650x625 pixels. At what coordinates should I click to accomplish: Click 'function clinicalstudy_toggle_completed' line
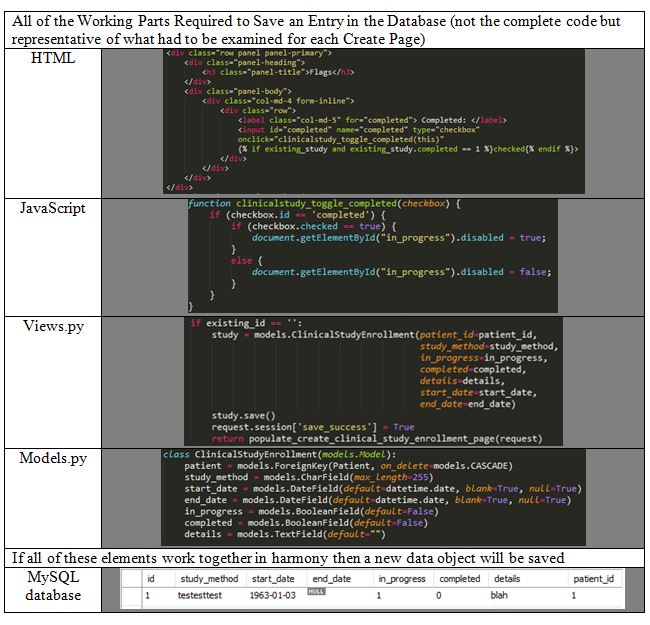(324, 203)
